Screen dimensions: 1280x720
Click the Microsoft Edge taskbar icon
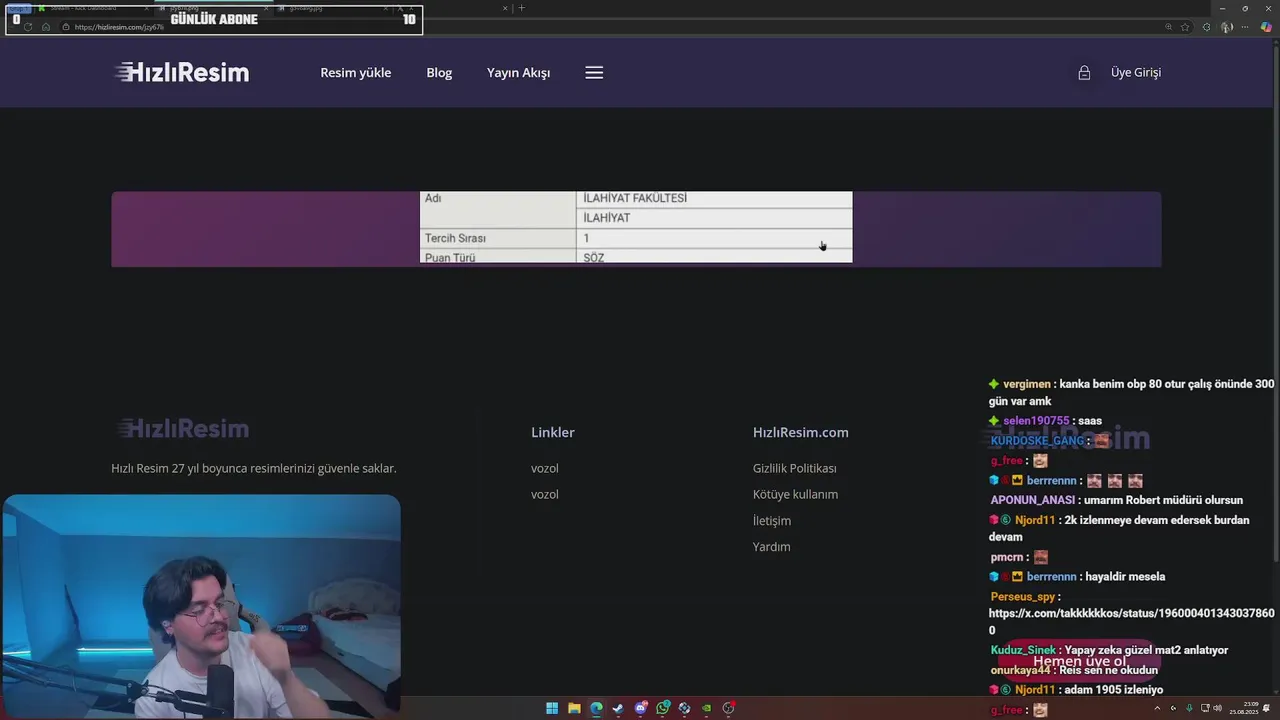pos(596,708)
